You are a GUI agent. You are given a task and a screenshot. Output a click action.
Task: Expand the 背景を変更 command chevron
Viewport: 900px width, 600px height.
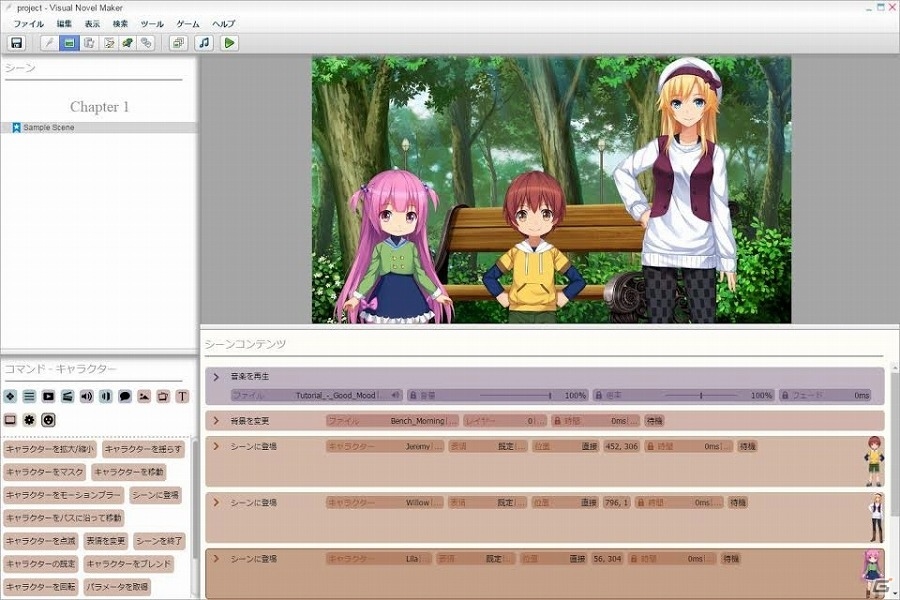[216, 421]
